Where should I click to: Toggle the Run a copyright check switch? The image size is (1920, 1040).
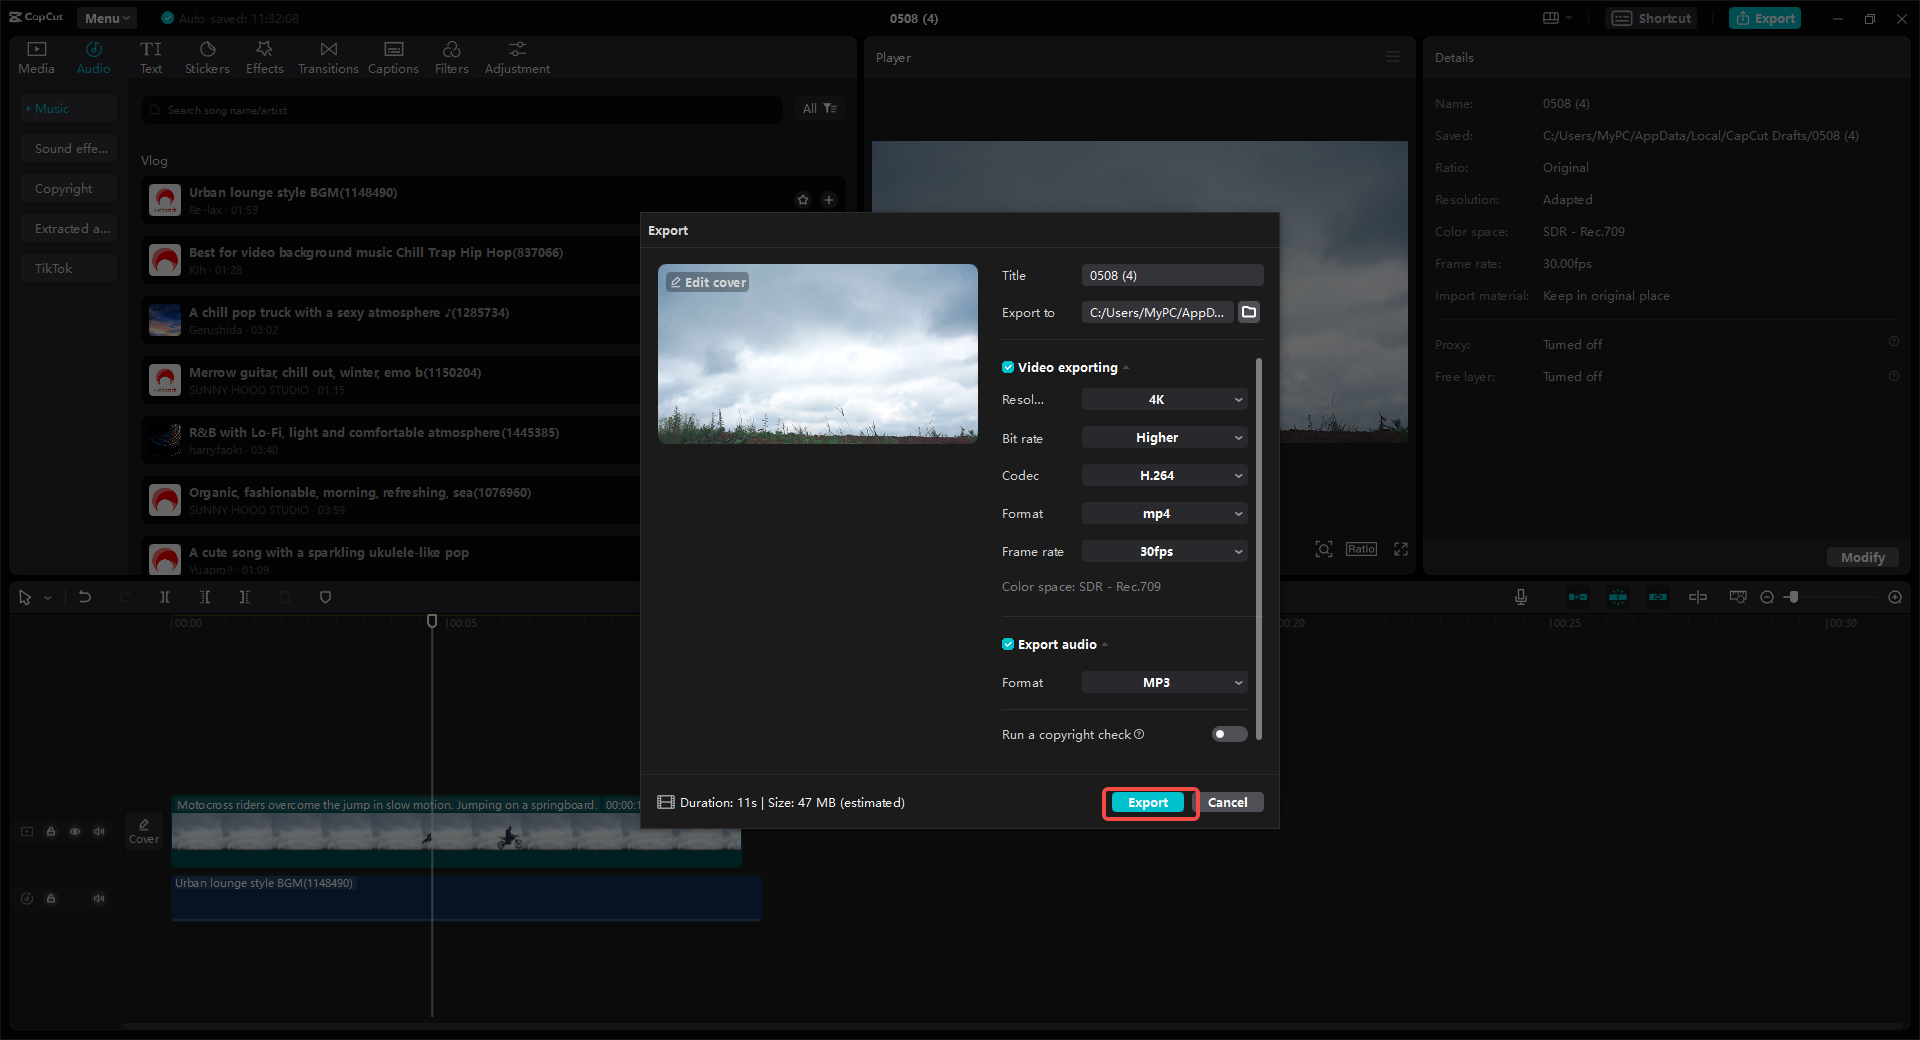(1228, 734)
